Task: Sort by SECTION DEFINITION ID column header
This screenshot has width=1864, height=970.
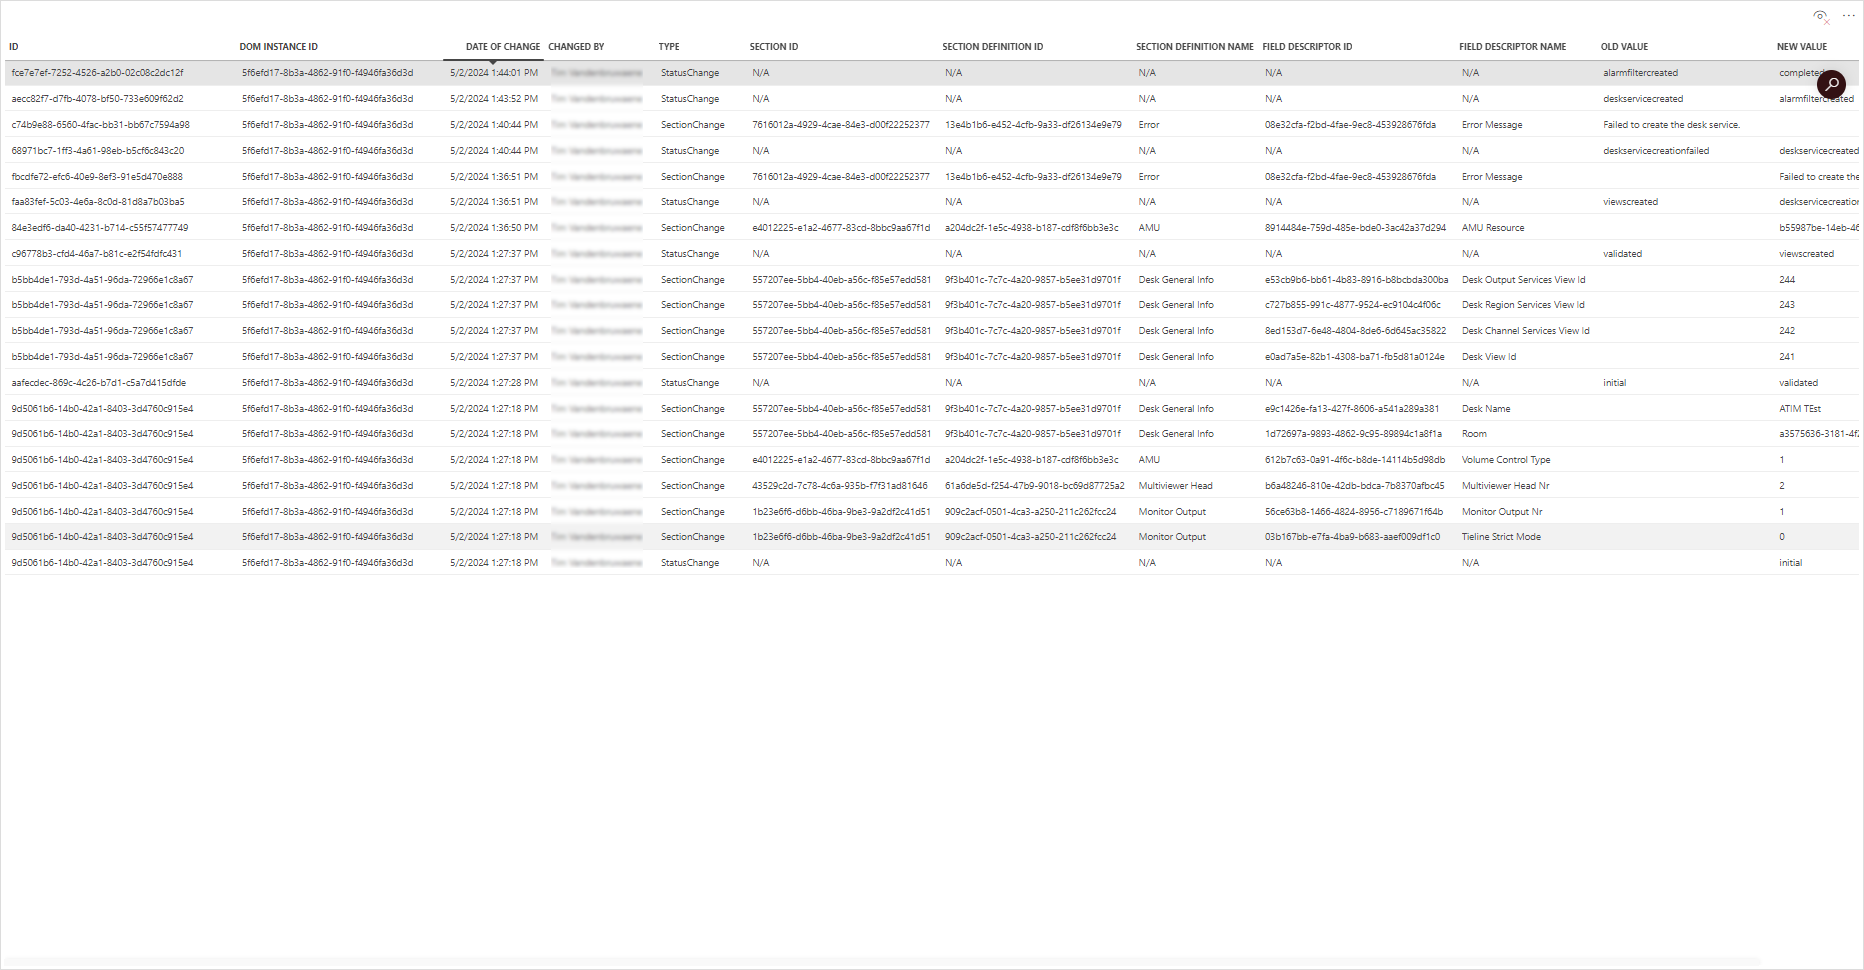Action: point(992,47)
